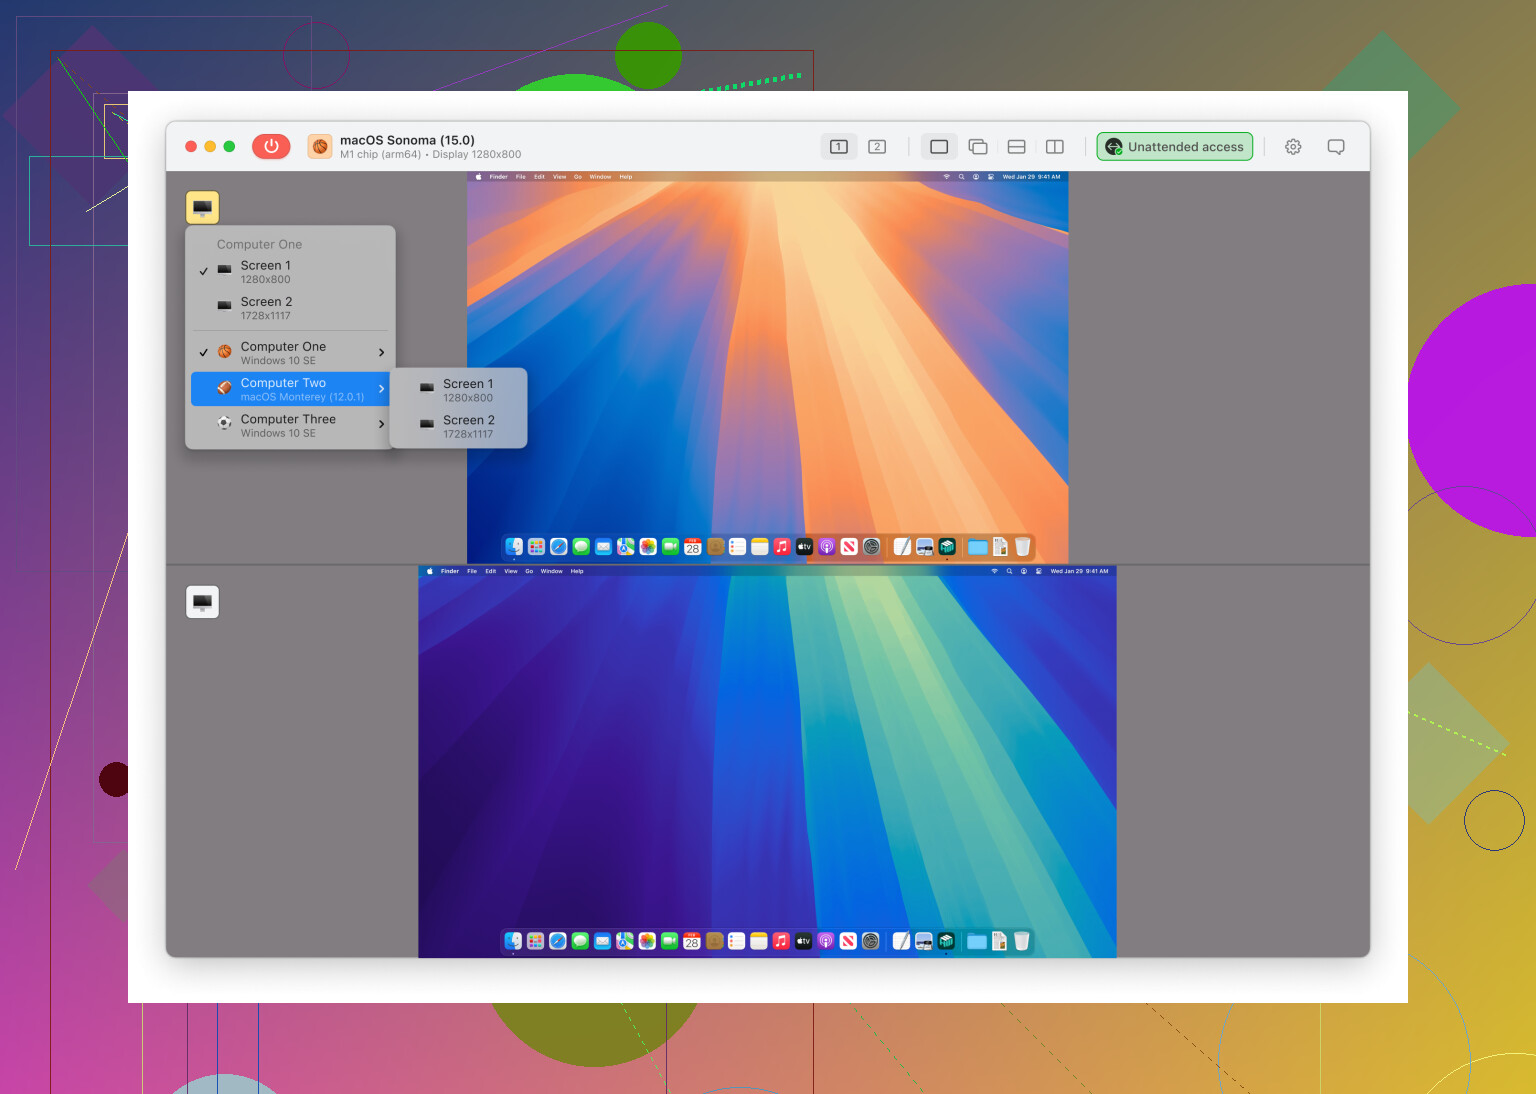Viewport: 1536px width, 1094px height.
Task: Open FaceTime in the lower pane's dock
Action: click(669, 940)
